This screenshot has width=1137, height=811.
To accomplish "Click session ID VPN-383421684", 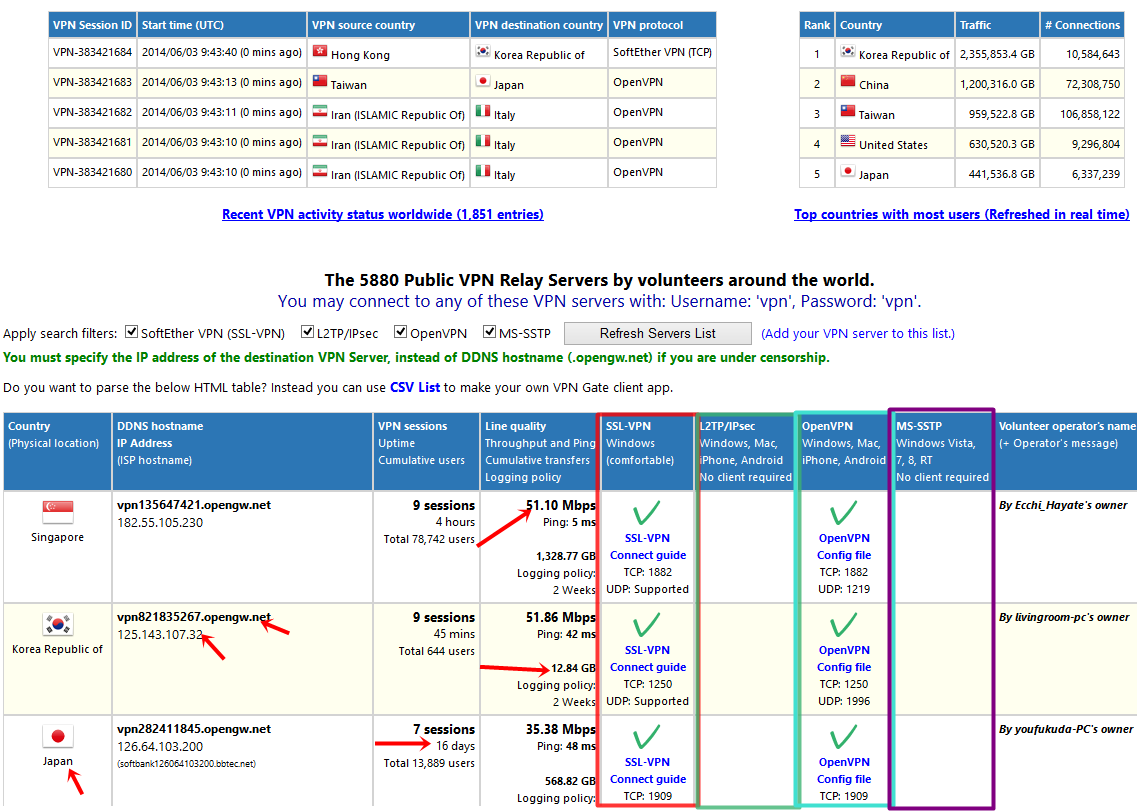I will [x=93, y=52].
